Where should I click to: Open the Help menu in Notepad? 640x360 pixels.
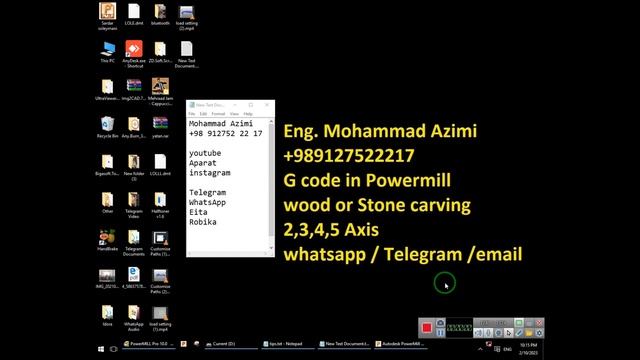[x=248, y=114]
